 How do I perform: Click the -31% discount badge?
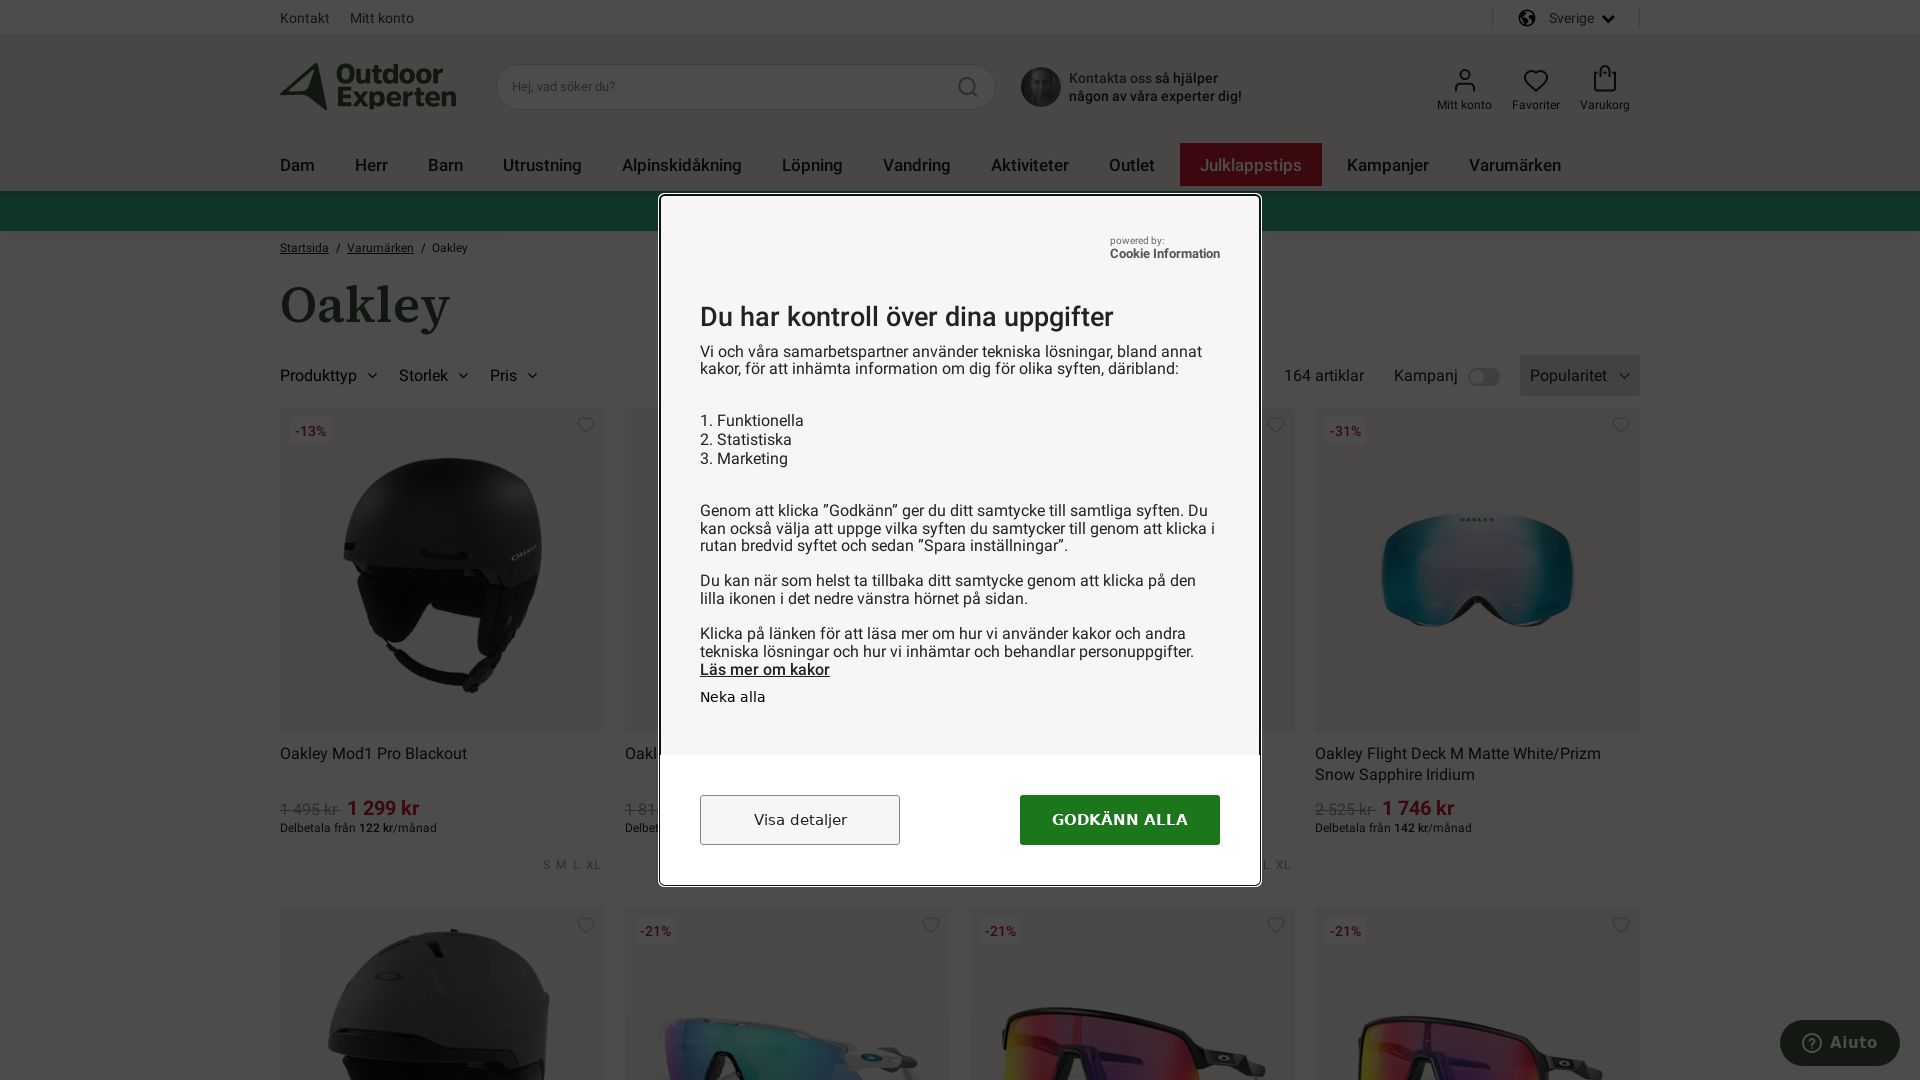tap(1346, 431)
